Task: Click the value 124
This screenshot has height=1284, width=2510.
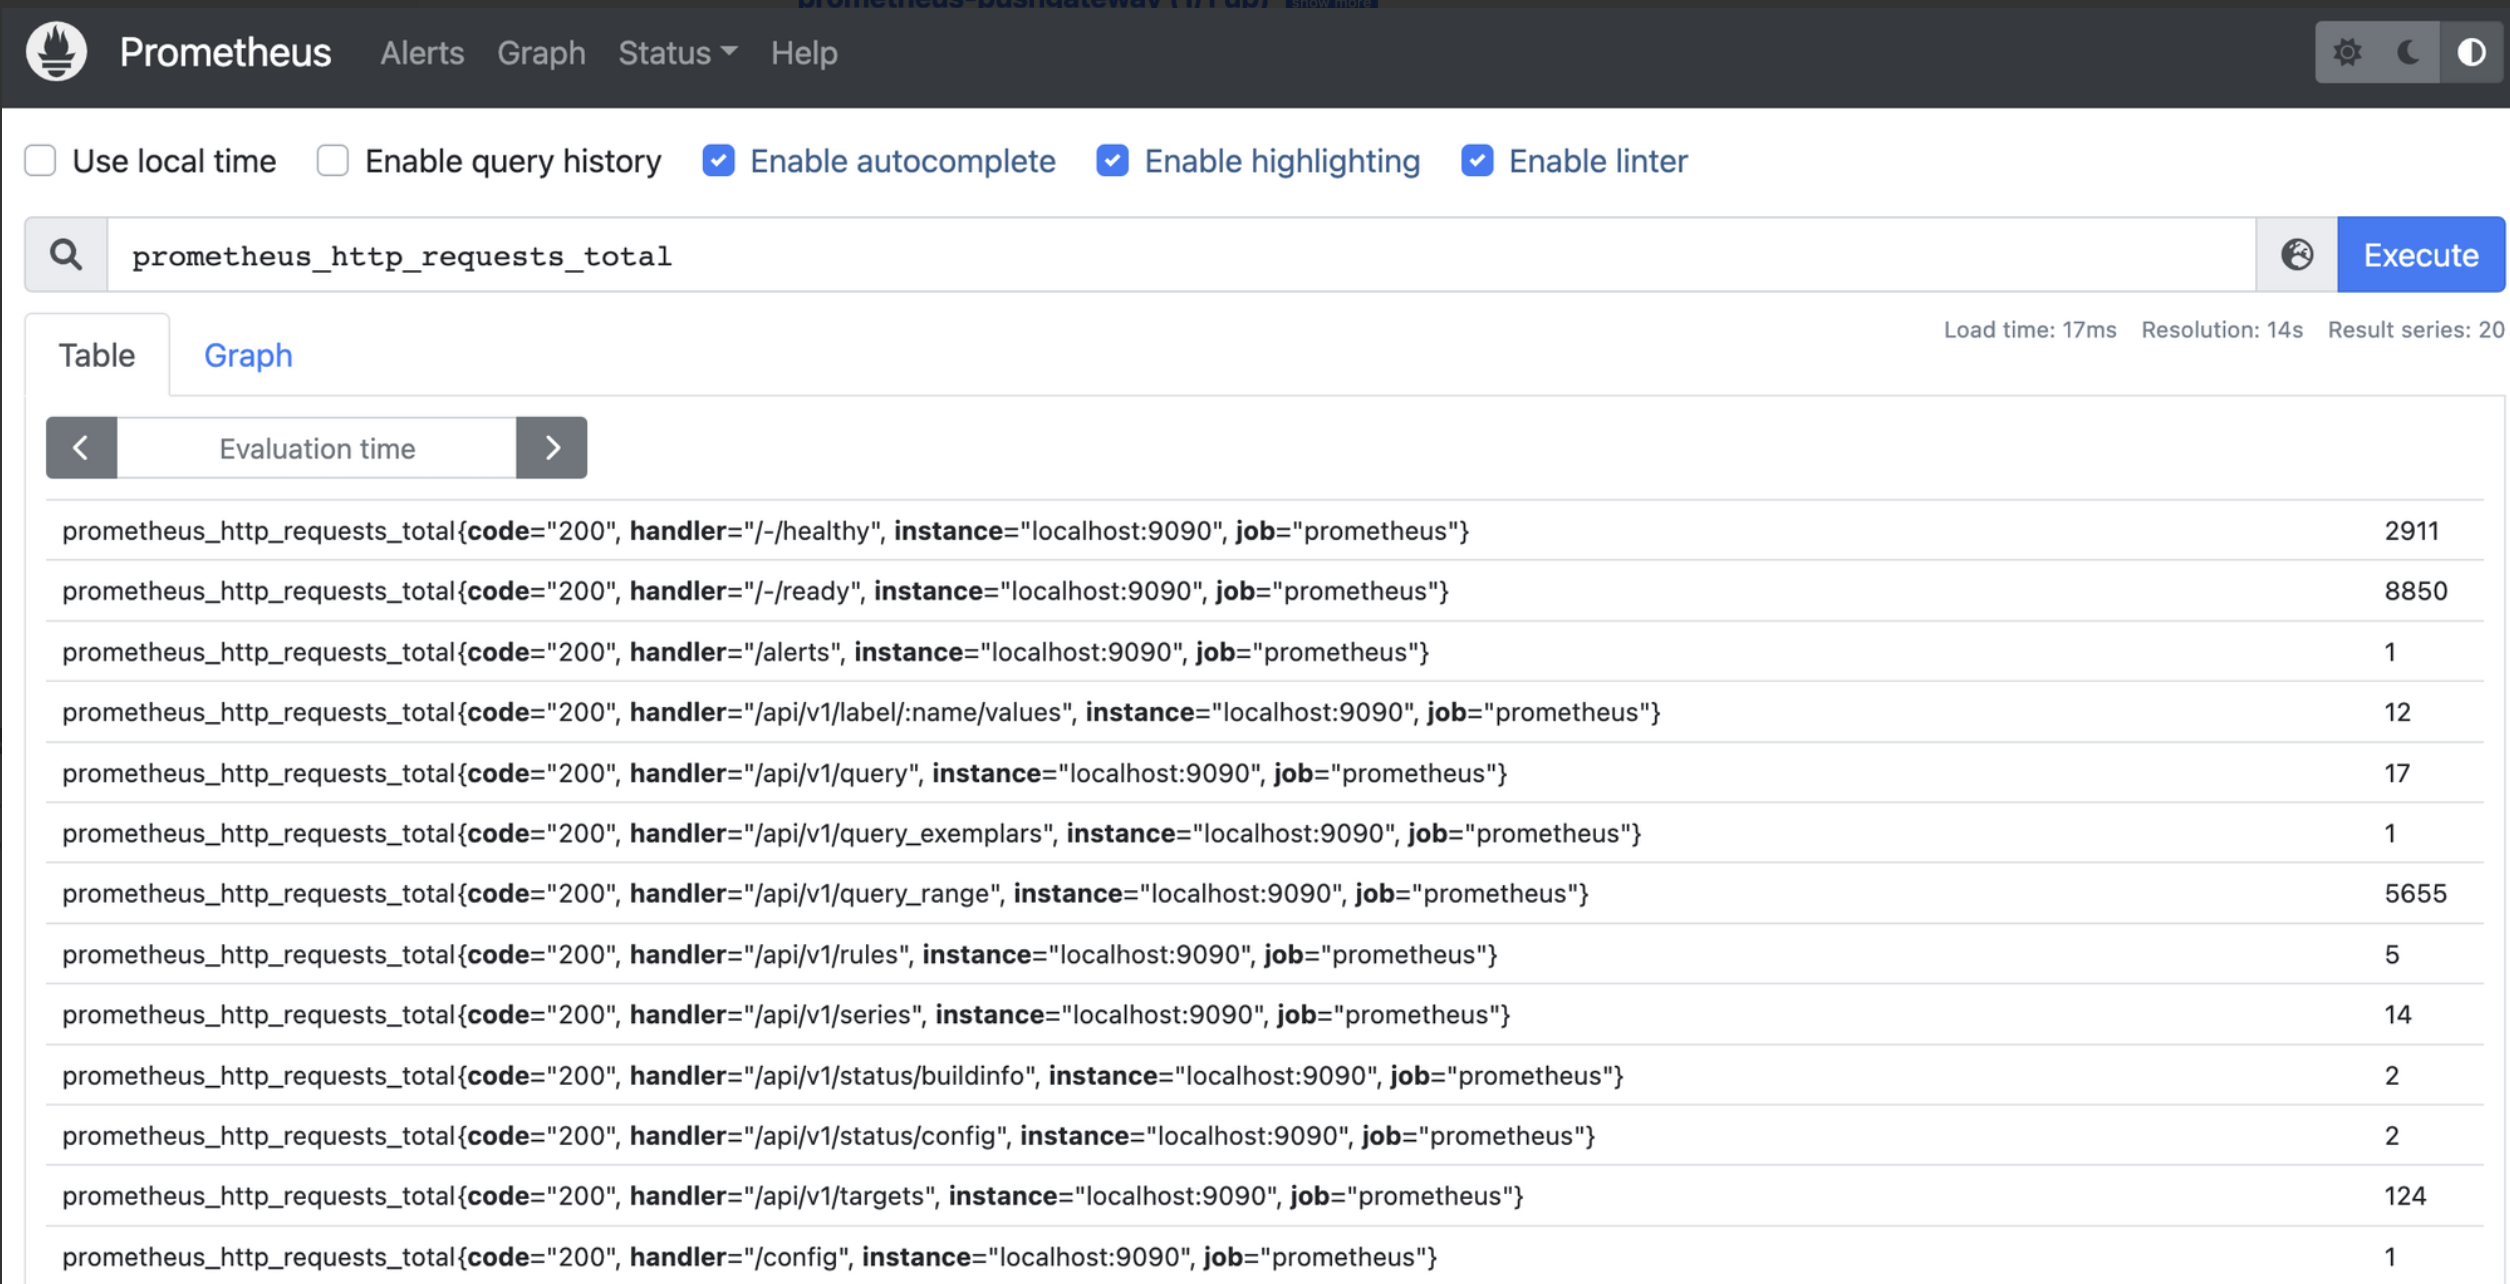Action: tap(2405, 1196)
